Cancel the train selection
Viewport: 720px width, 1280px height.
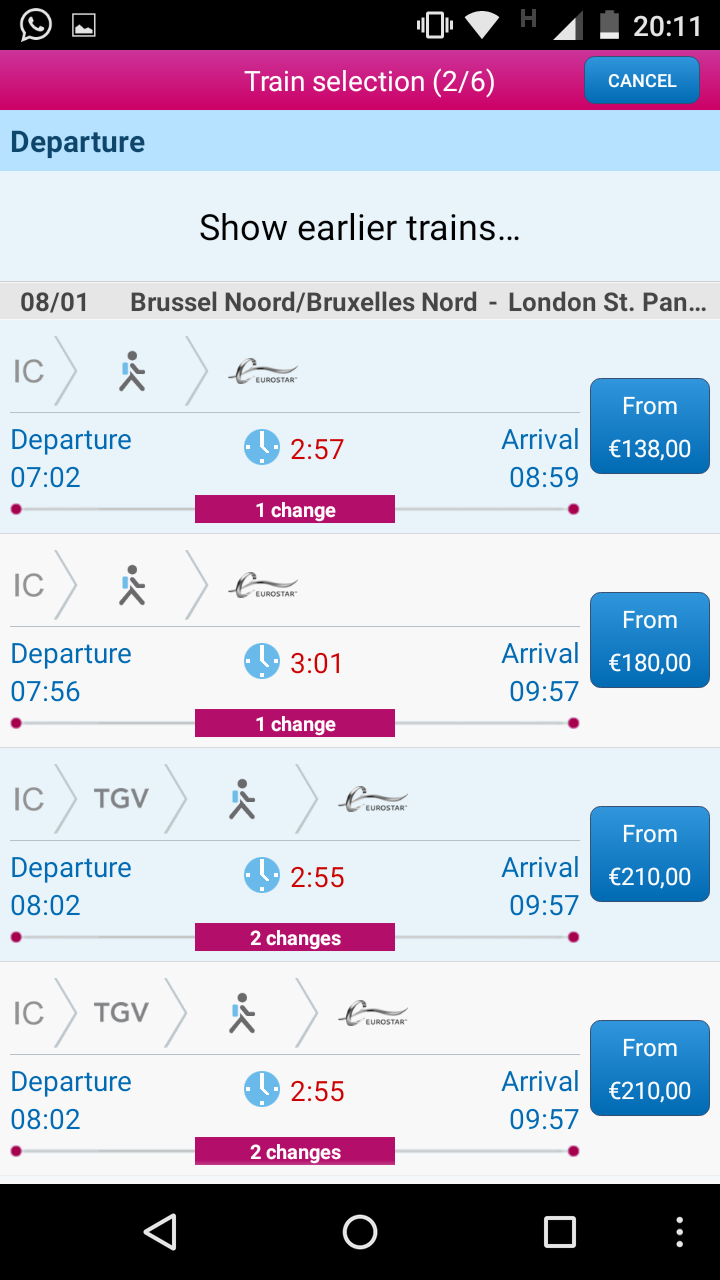(642, 81)
